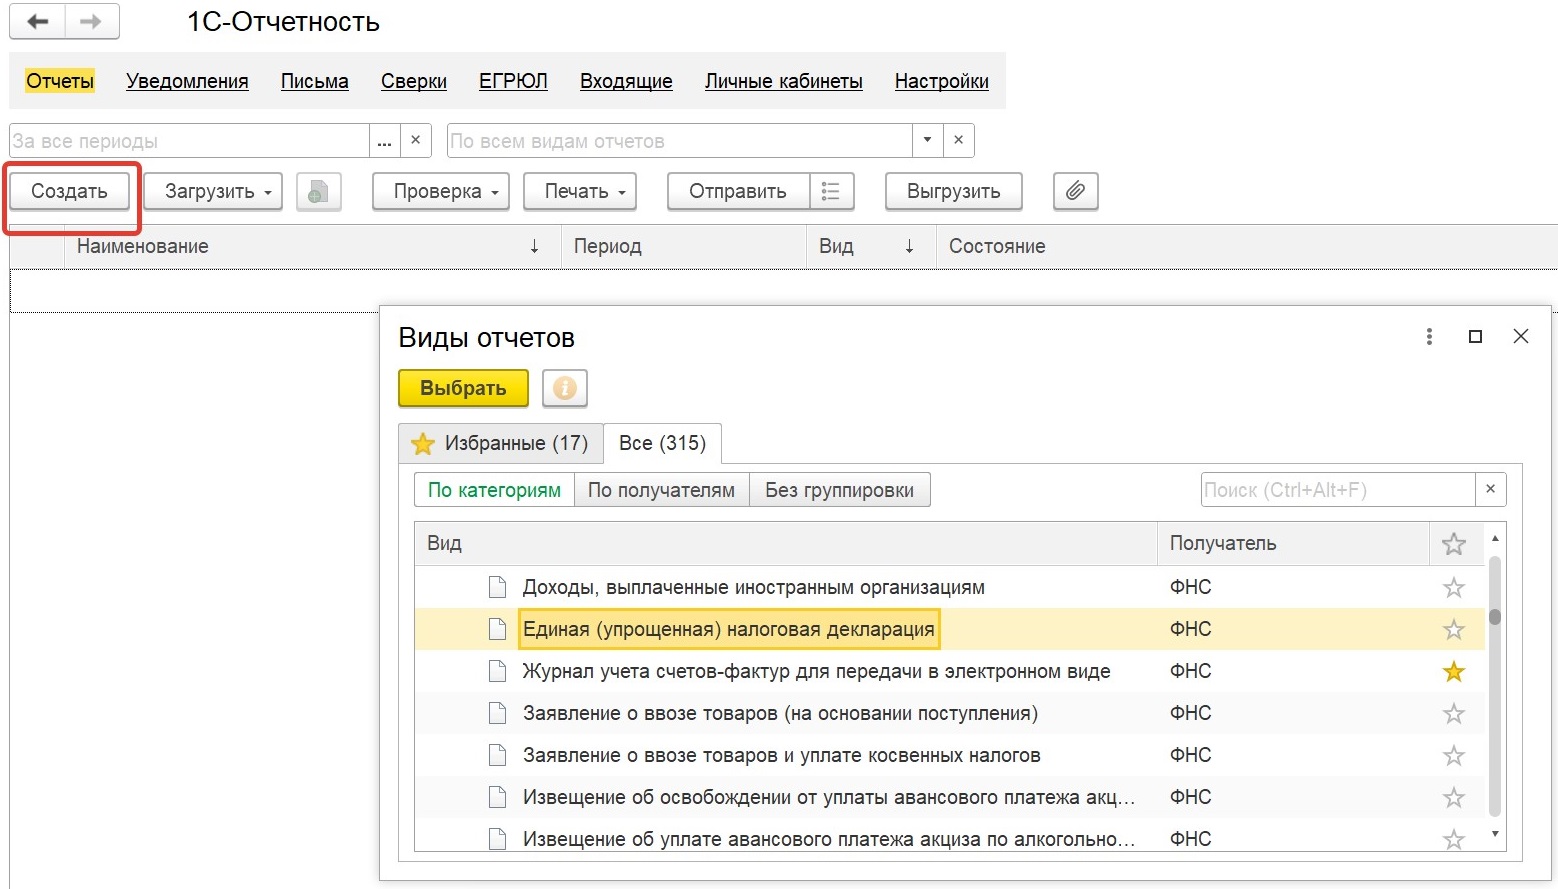
Task: Expand the По всем видам отчетов dropdown
Action: [928, 140]
